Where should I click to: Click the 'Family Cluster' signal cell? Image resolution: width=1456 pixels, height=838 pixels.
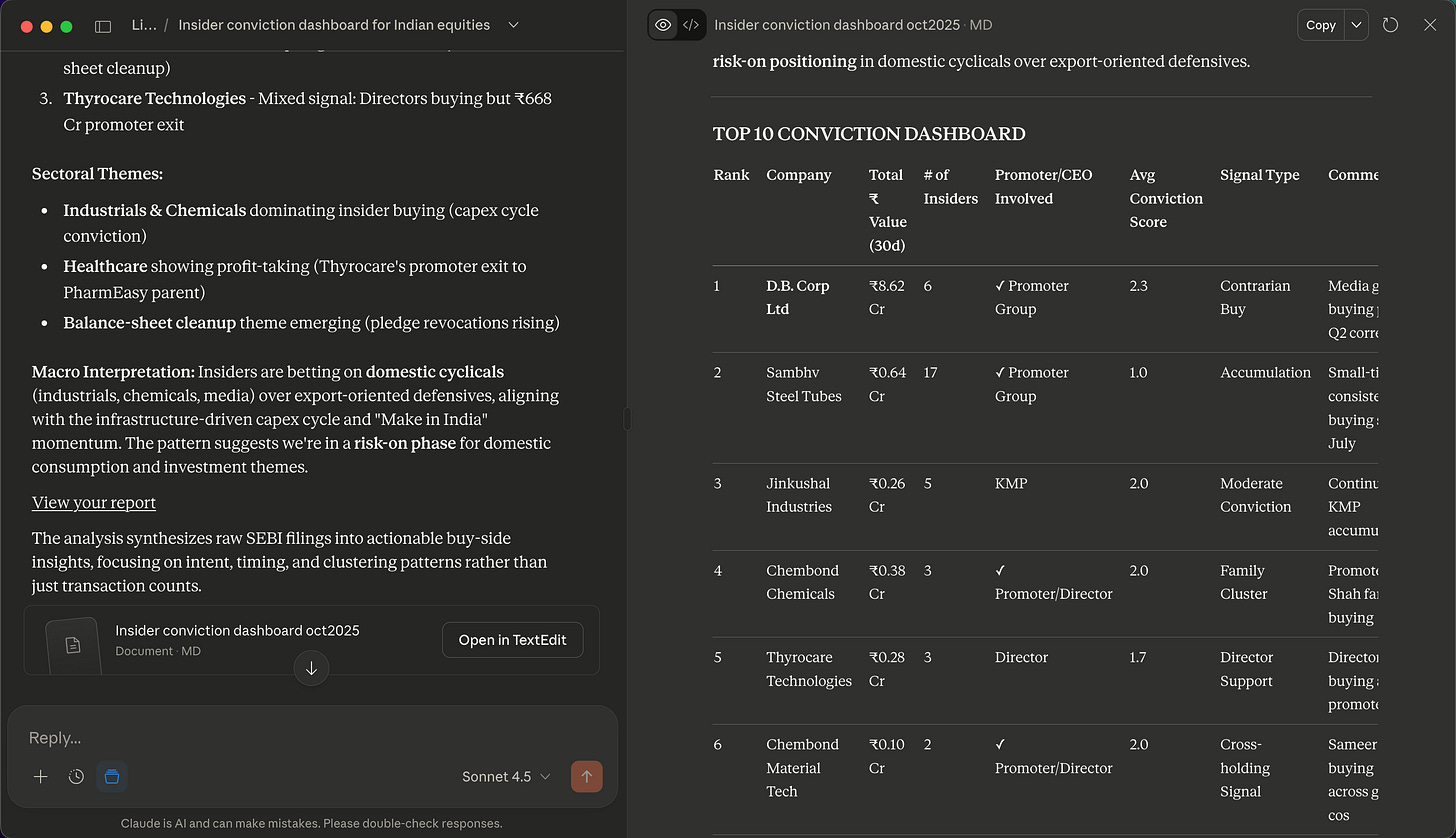[x=1244, y=582]
